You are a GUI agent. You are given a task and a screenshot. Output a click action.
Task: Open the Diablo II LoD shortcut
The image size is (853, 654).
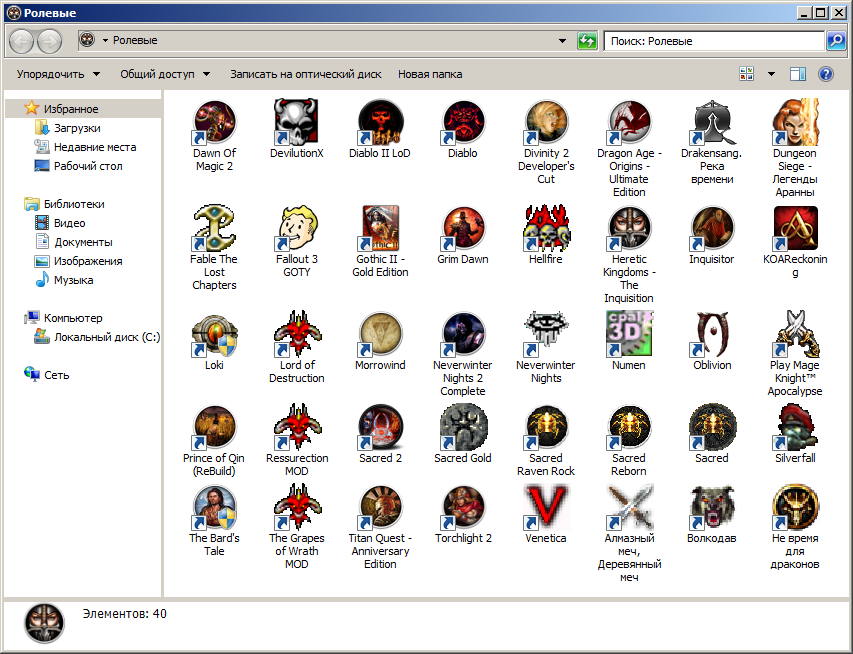pyautogui.click(x=380, y=122)
